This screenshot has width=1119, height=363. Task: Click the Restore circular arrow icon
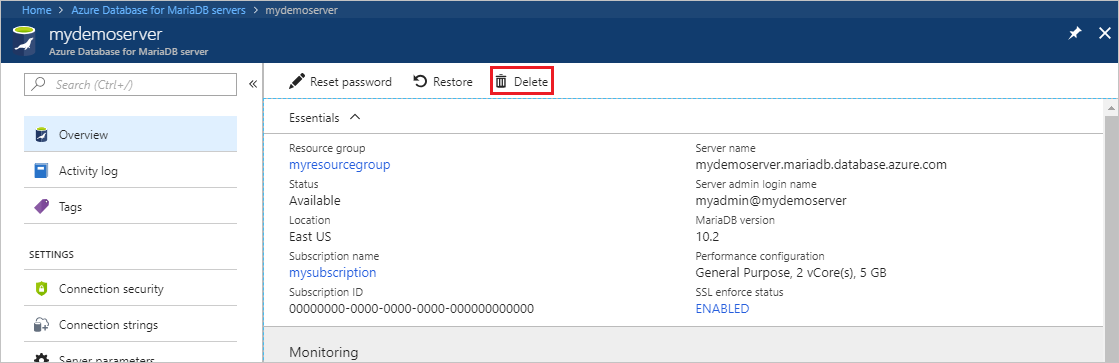tap(420, 81)
